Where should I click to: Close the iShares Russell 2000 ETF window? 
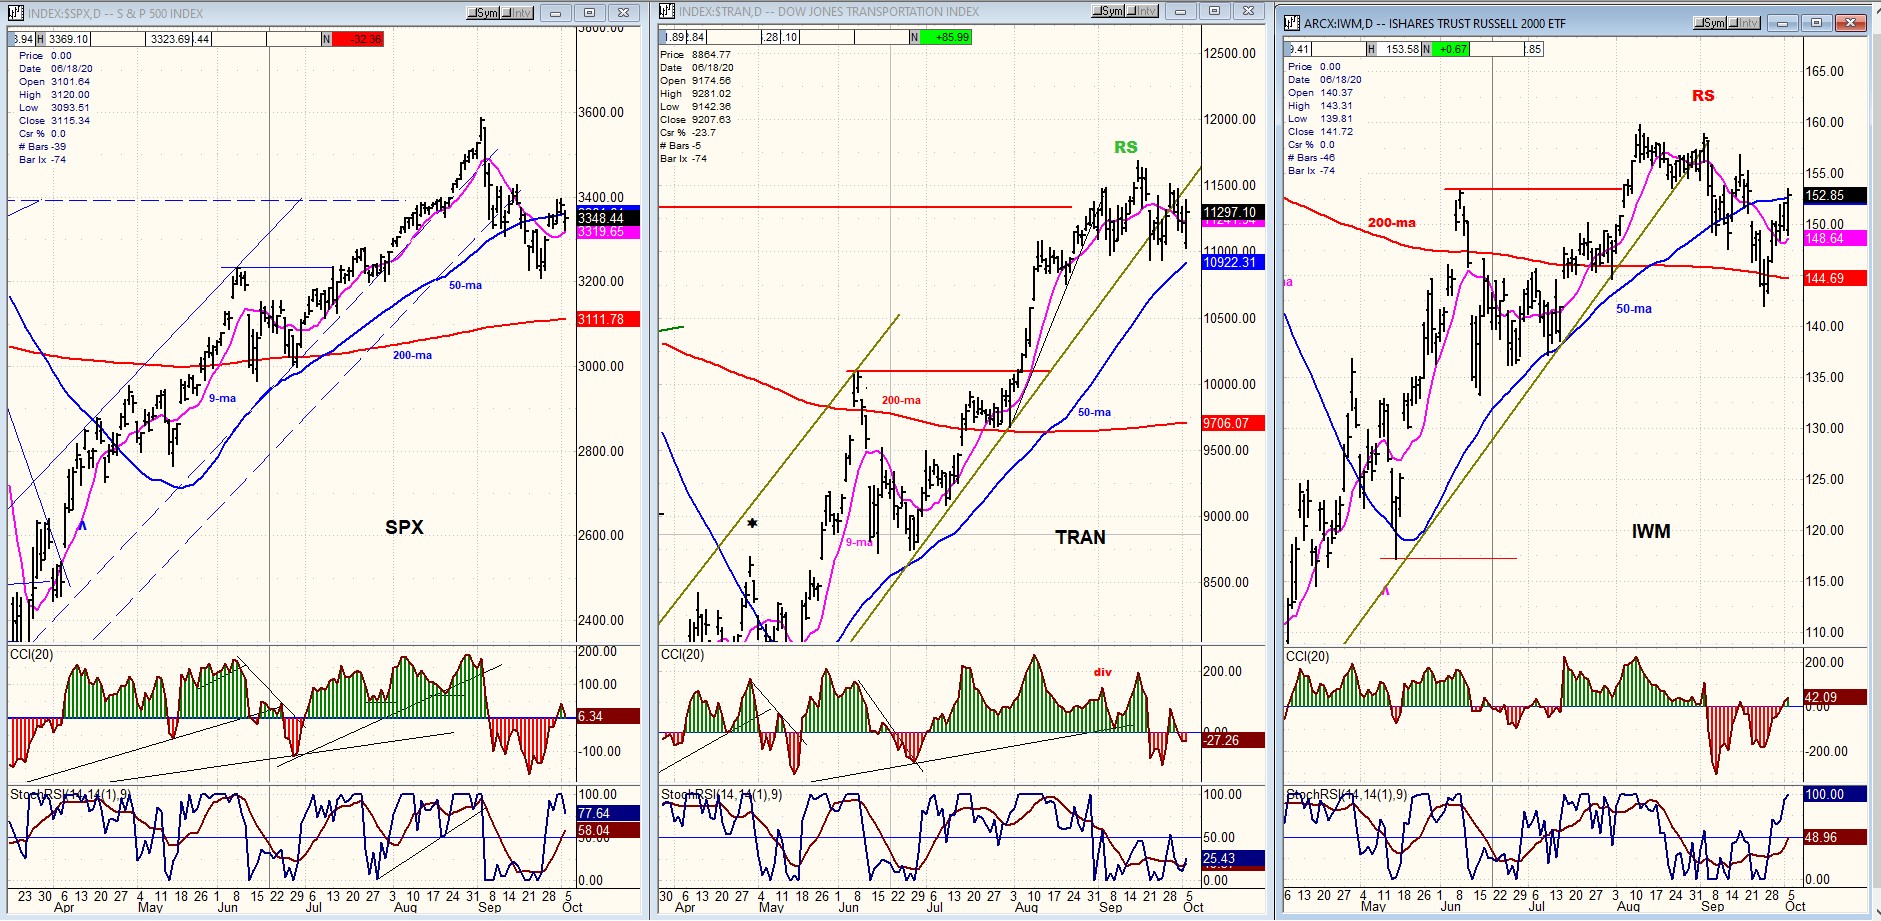click(1850, 23)
